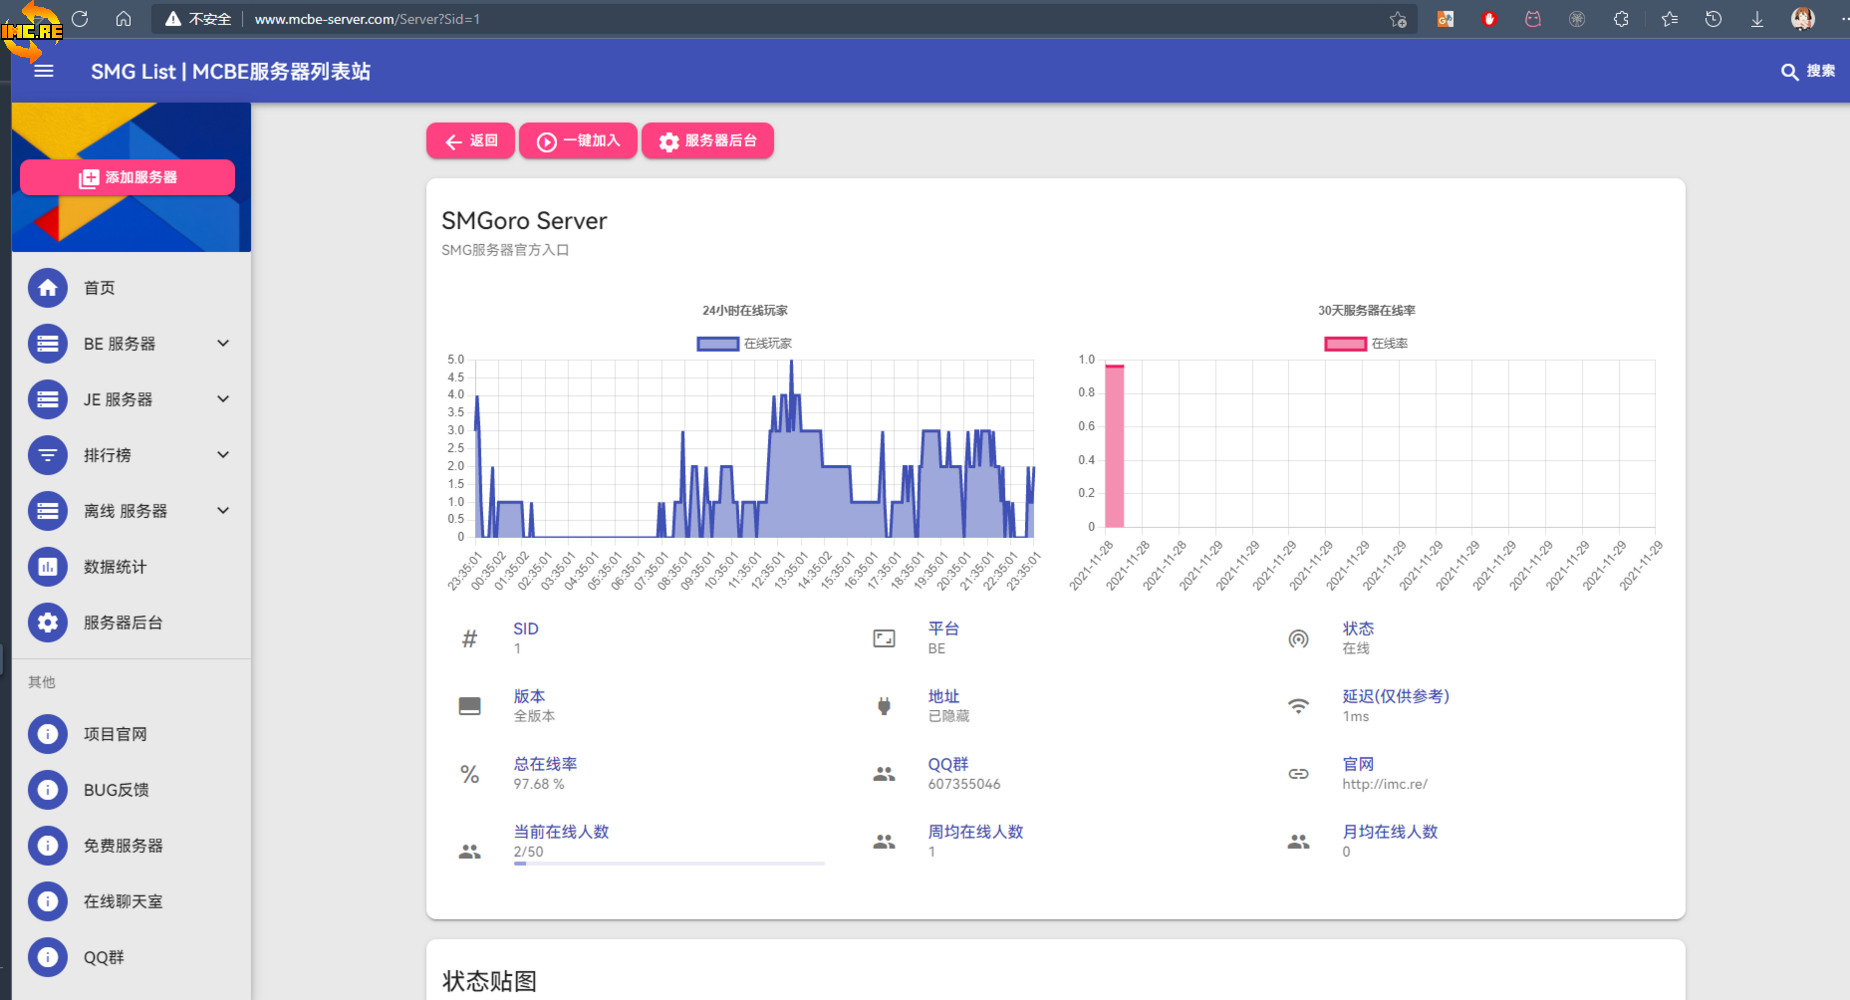Viewport: 1850px width, 1000px height.
Task: Open the browser downloads icon
Action: (1756, 19)
